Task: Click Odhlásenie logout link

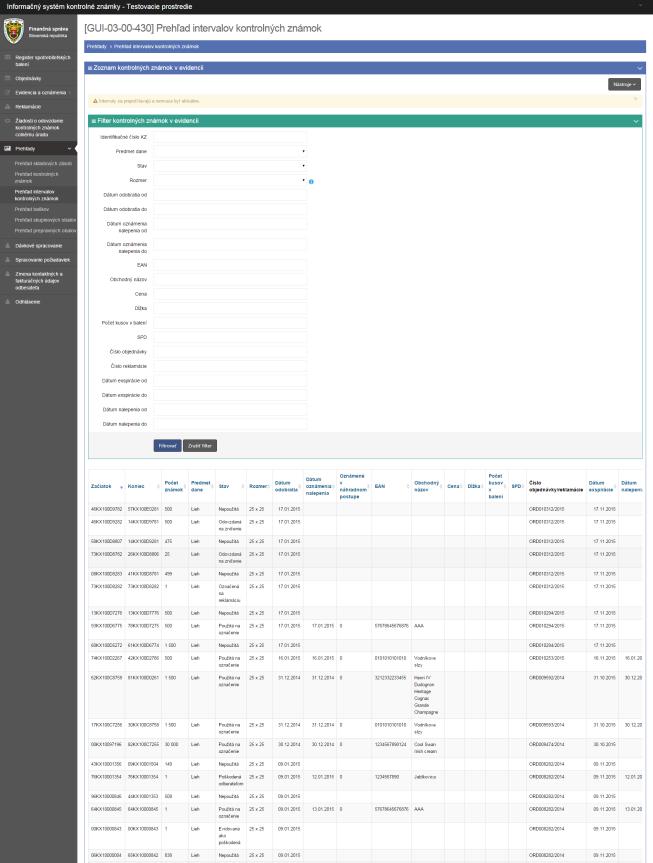Action: point(28,302)
